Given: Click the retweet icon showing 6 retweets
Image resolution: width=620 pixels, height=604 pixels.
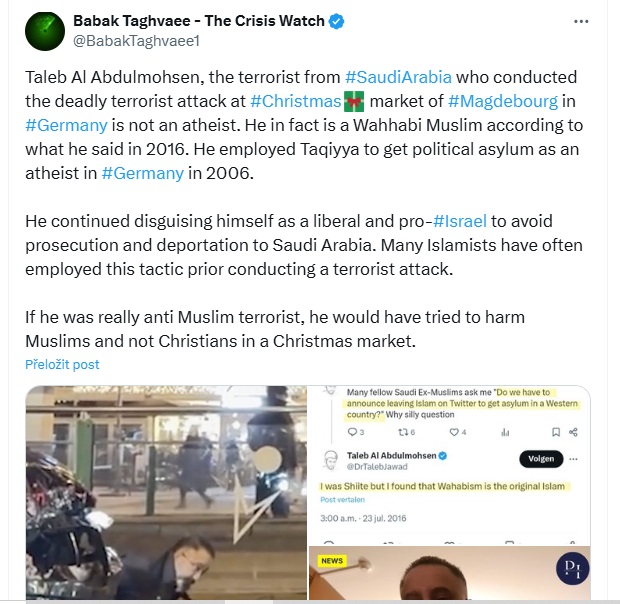Looking at the screenshot, I should (x=403, y=432).
